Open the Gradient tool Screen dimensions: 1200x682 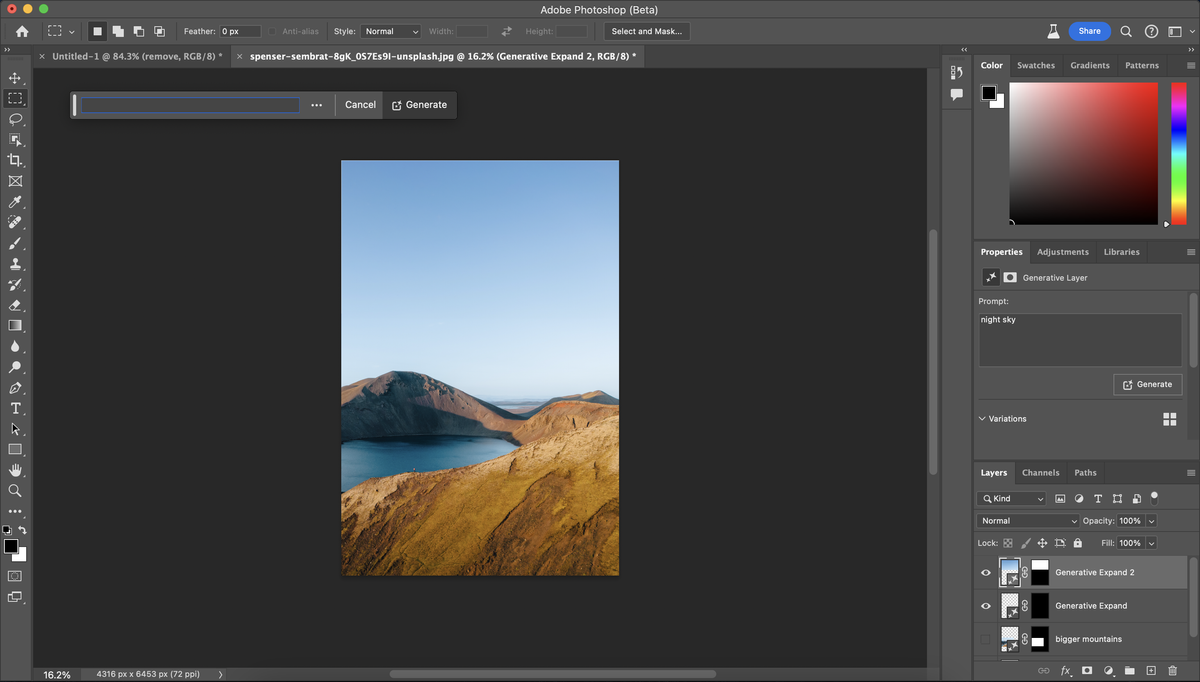15,325
